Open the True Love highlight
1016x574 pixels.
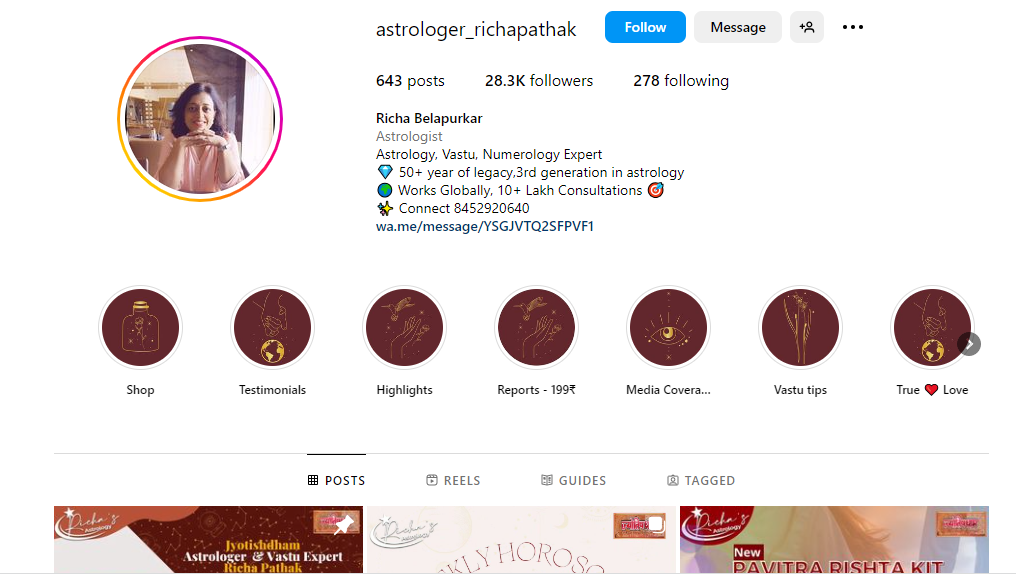[932, 328]
